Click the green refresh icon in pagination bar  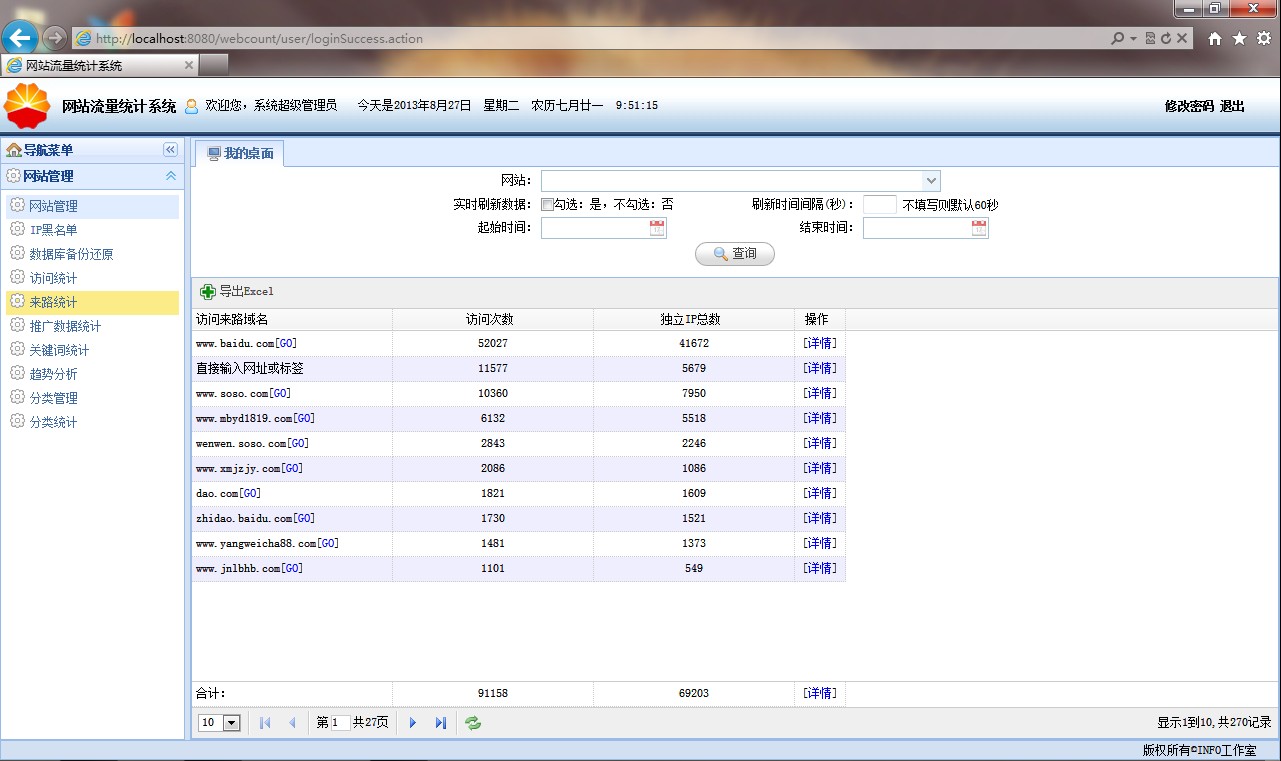(x=473, y=723)
